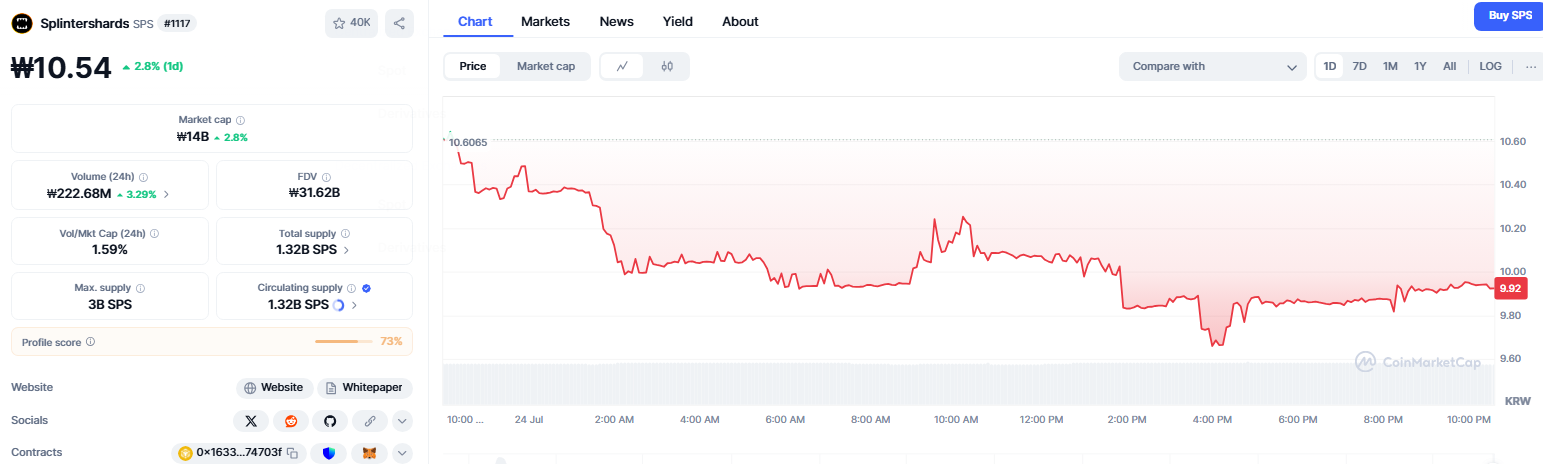Open the Chart tab

(x=475, y=21)
